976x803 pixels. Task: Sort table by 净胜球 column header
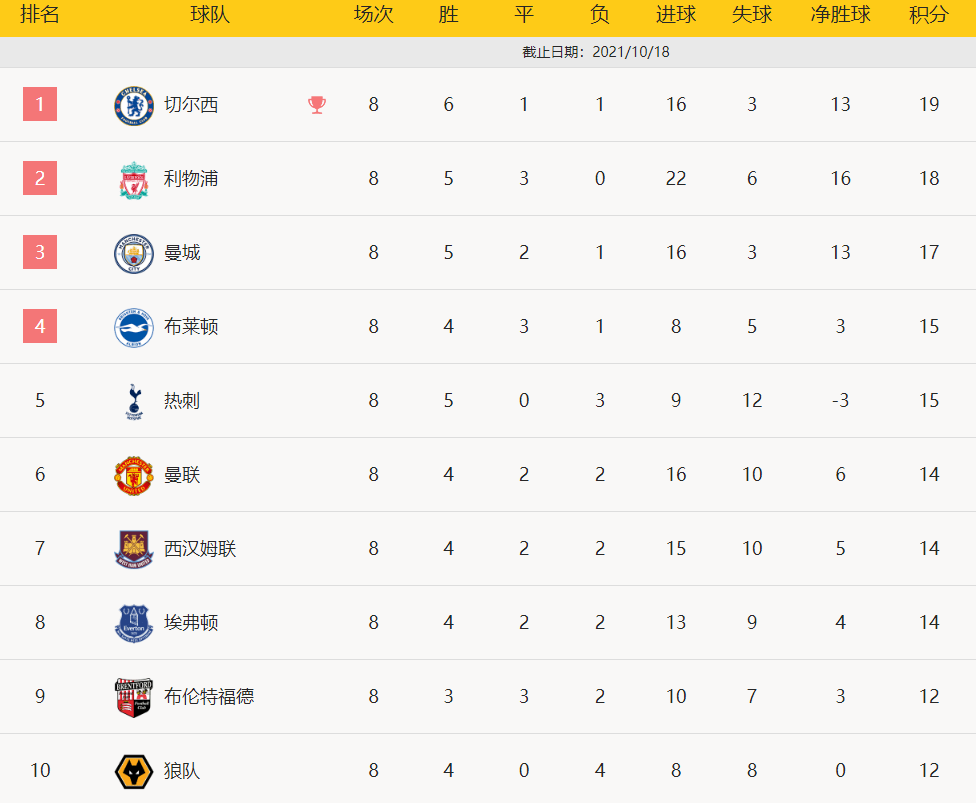840,14
